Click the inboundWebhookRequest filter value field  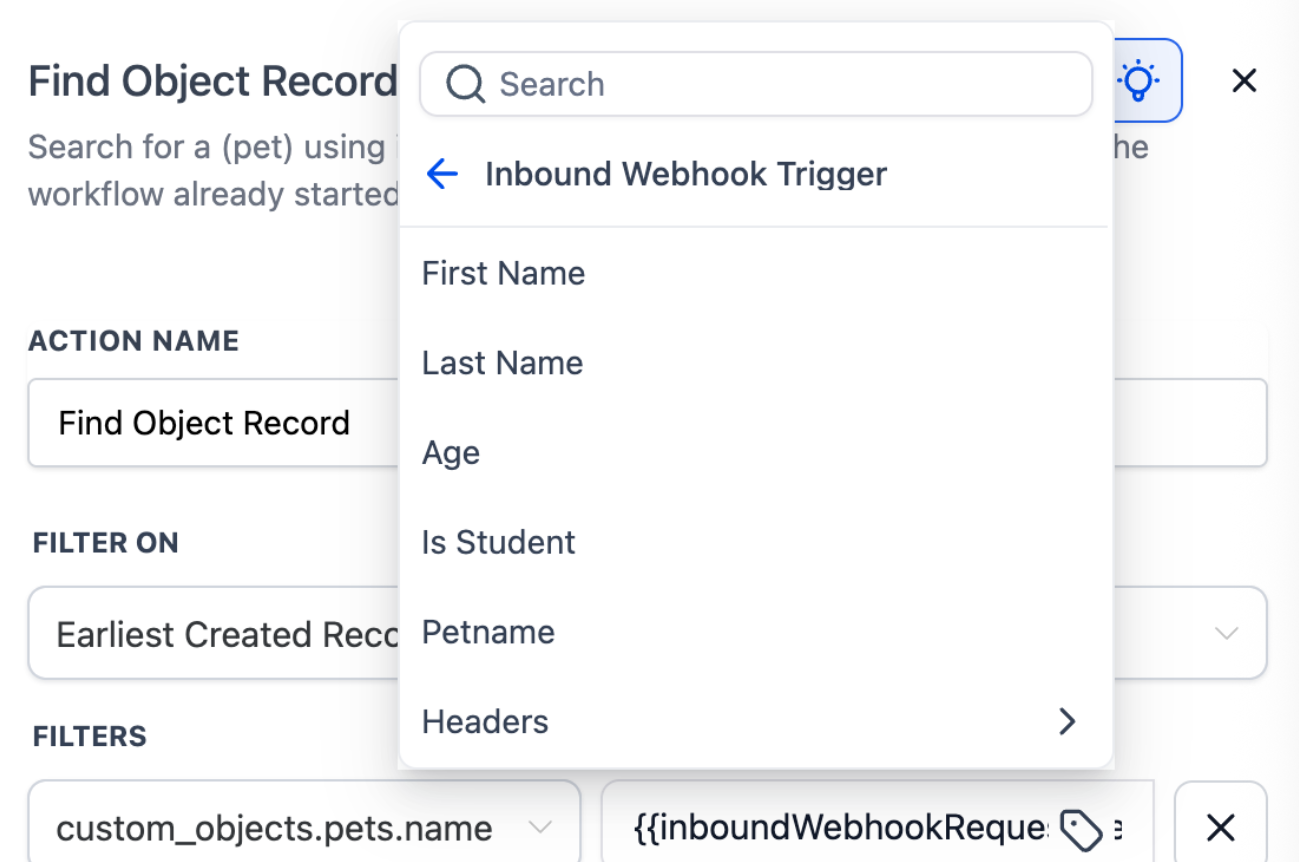[840, 827]
